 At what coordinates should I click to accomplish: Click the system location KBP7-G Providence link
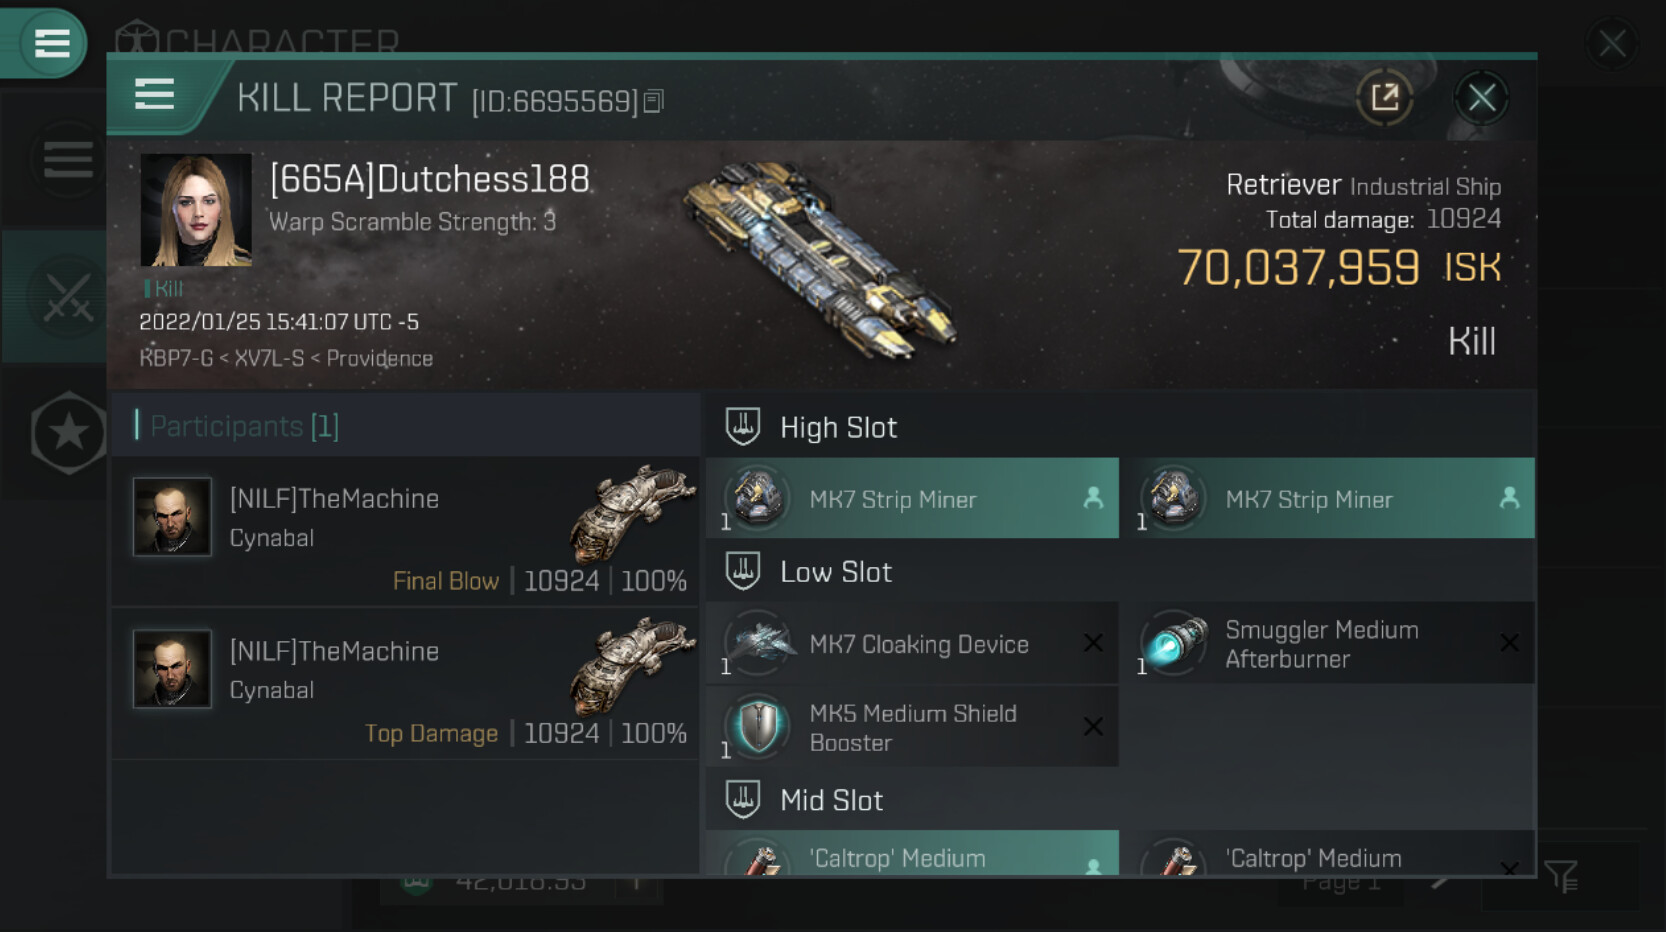click(286, 358)
